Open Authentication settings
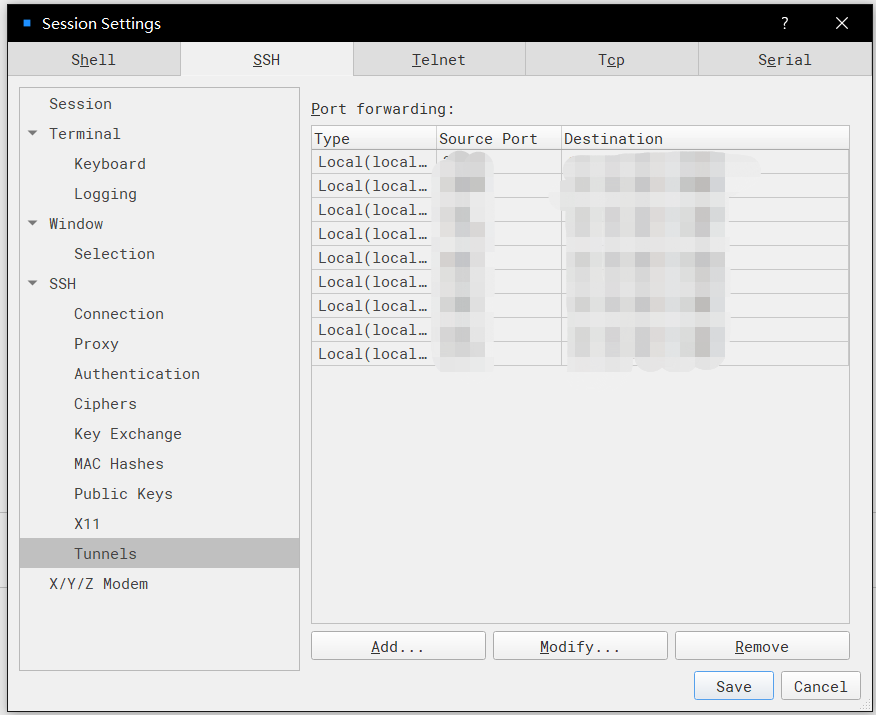 tap(137, 374)
